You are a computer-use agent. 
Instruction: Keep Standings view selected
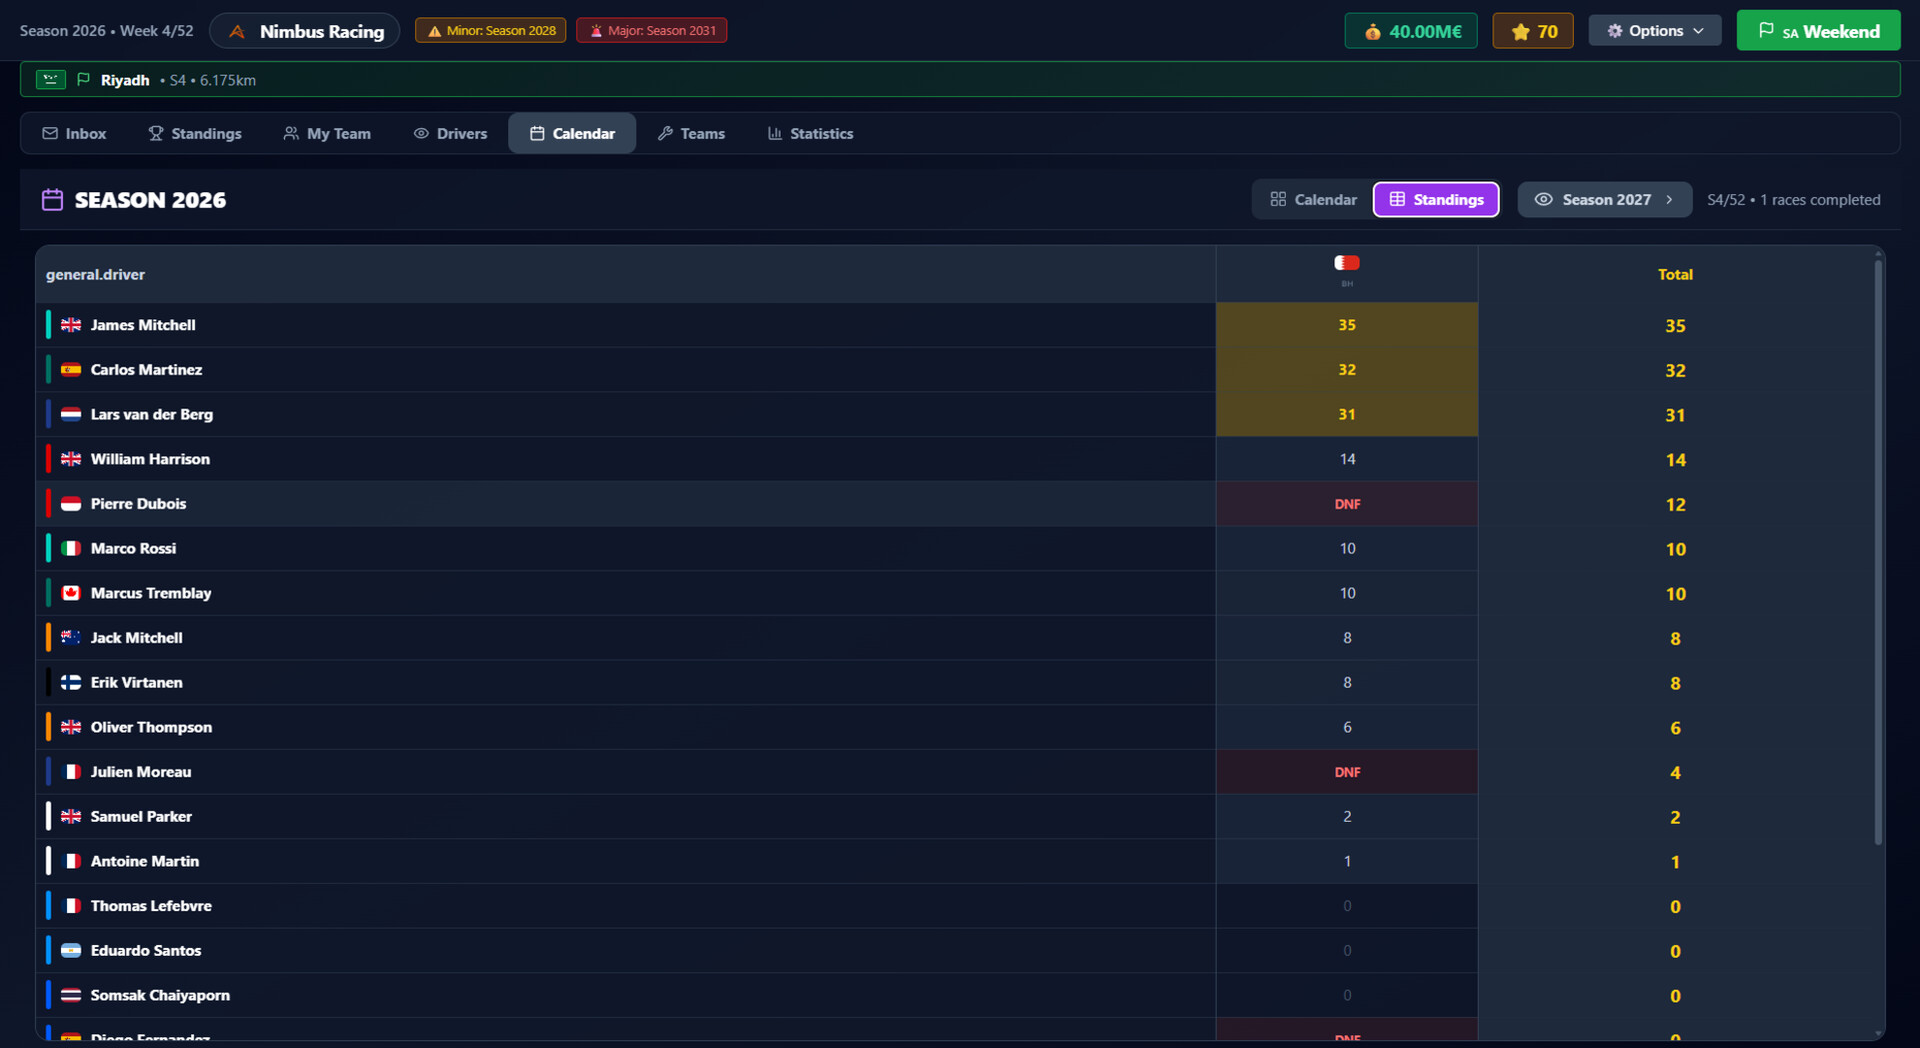pos(1436,199)
